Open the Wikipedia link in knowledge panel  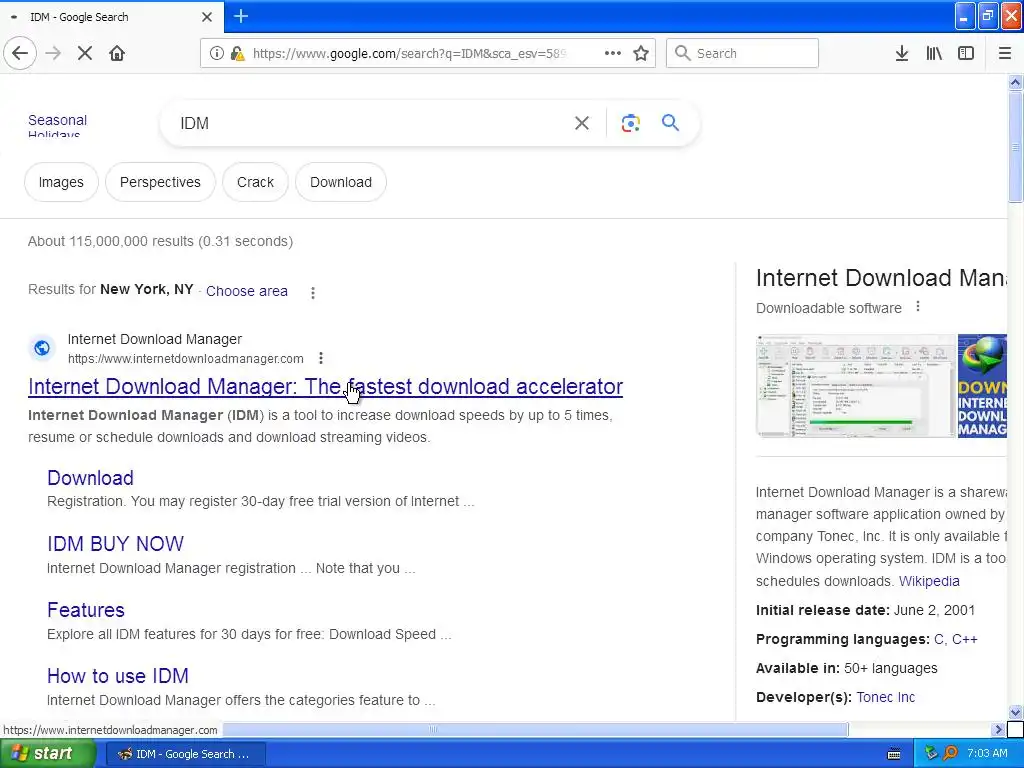coord(929,581)
